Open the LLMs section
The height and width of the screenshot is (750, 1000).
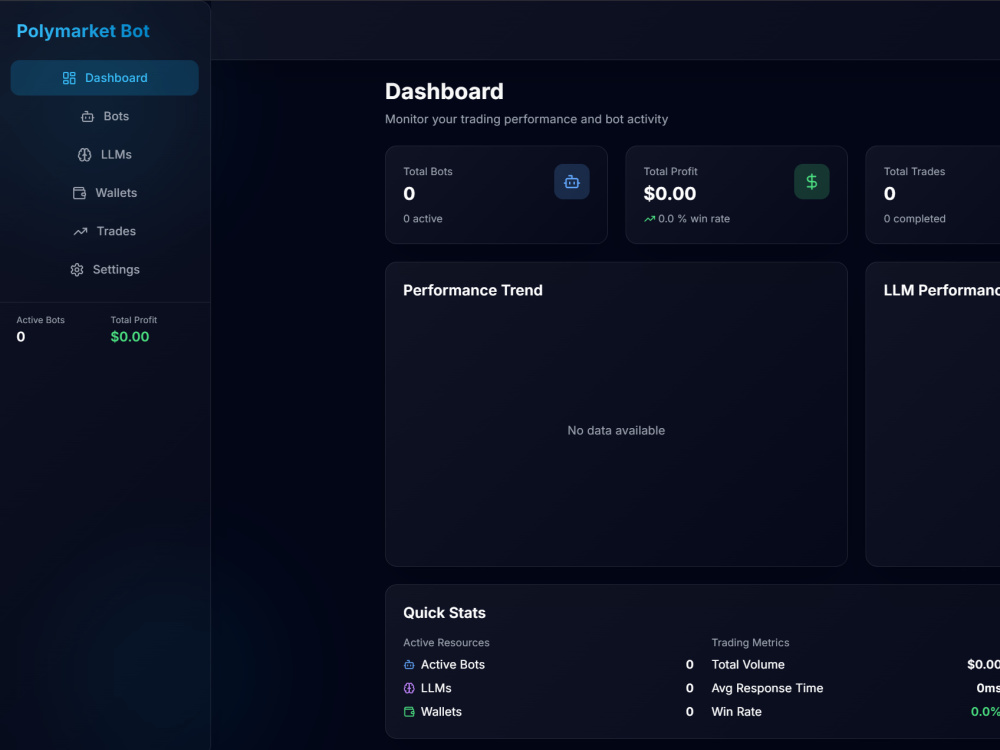pyautogui.click(x=105, y=155)
